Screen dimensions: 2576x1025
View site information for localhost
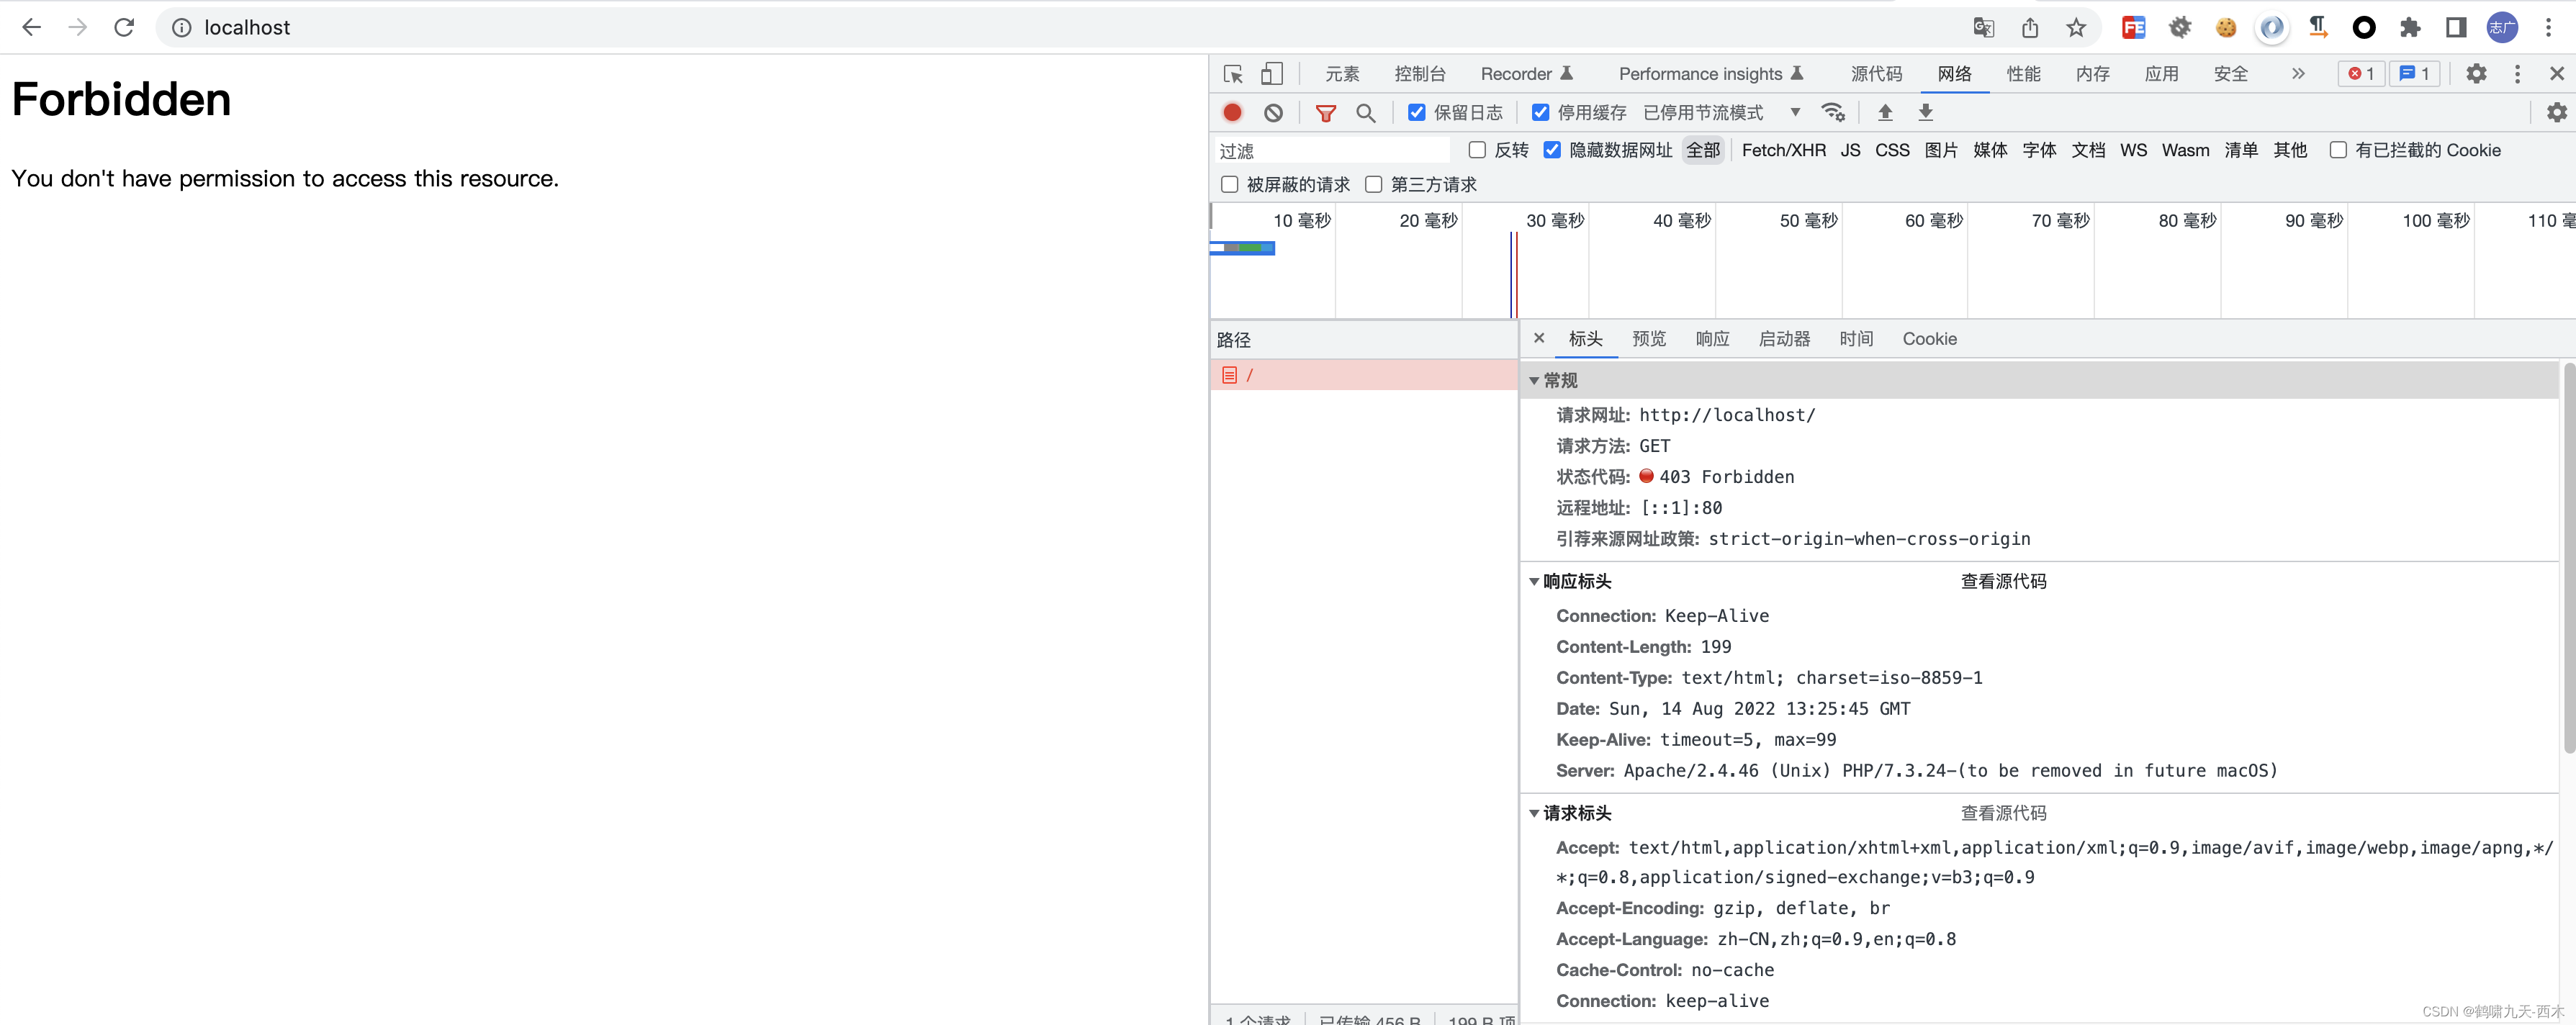pyautogui.click(x=182, y=28)
